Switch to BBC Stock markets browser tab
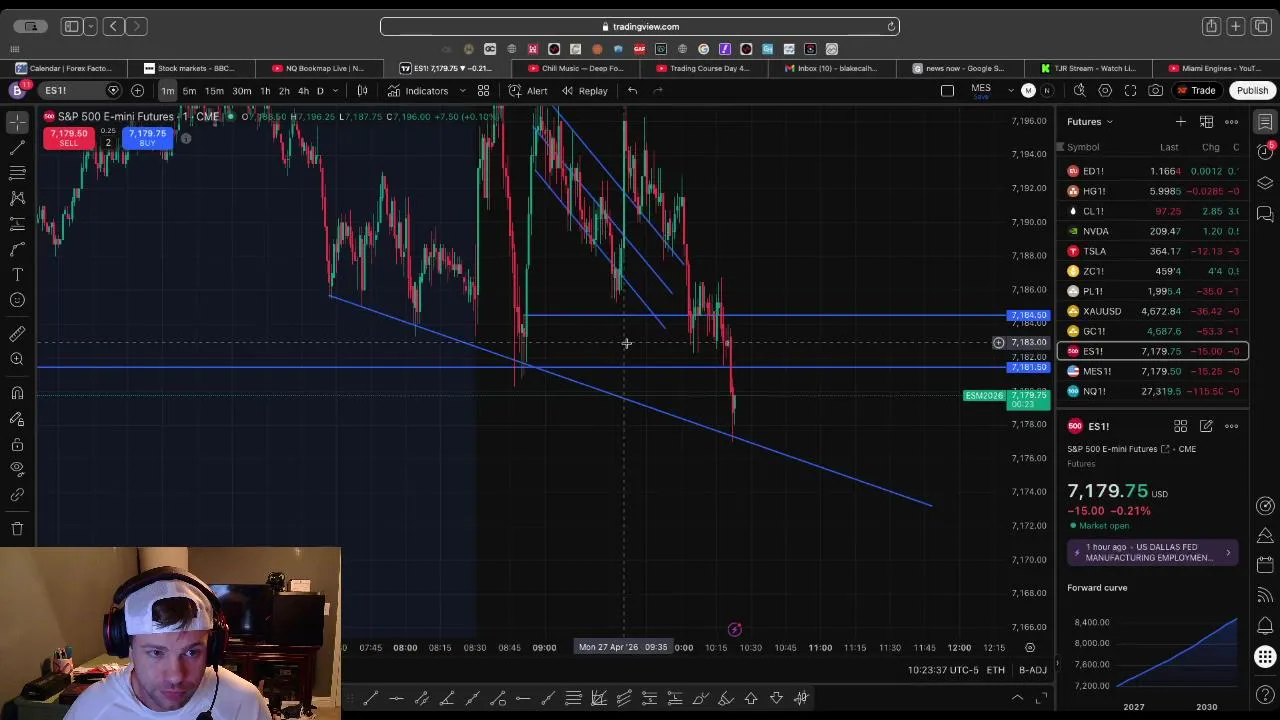The height and width of the screenshot is (720, 1280). pyautogui.click(x=190, y=68)
